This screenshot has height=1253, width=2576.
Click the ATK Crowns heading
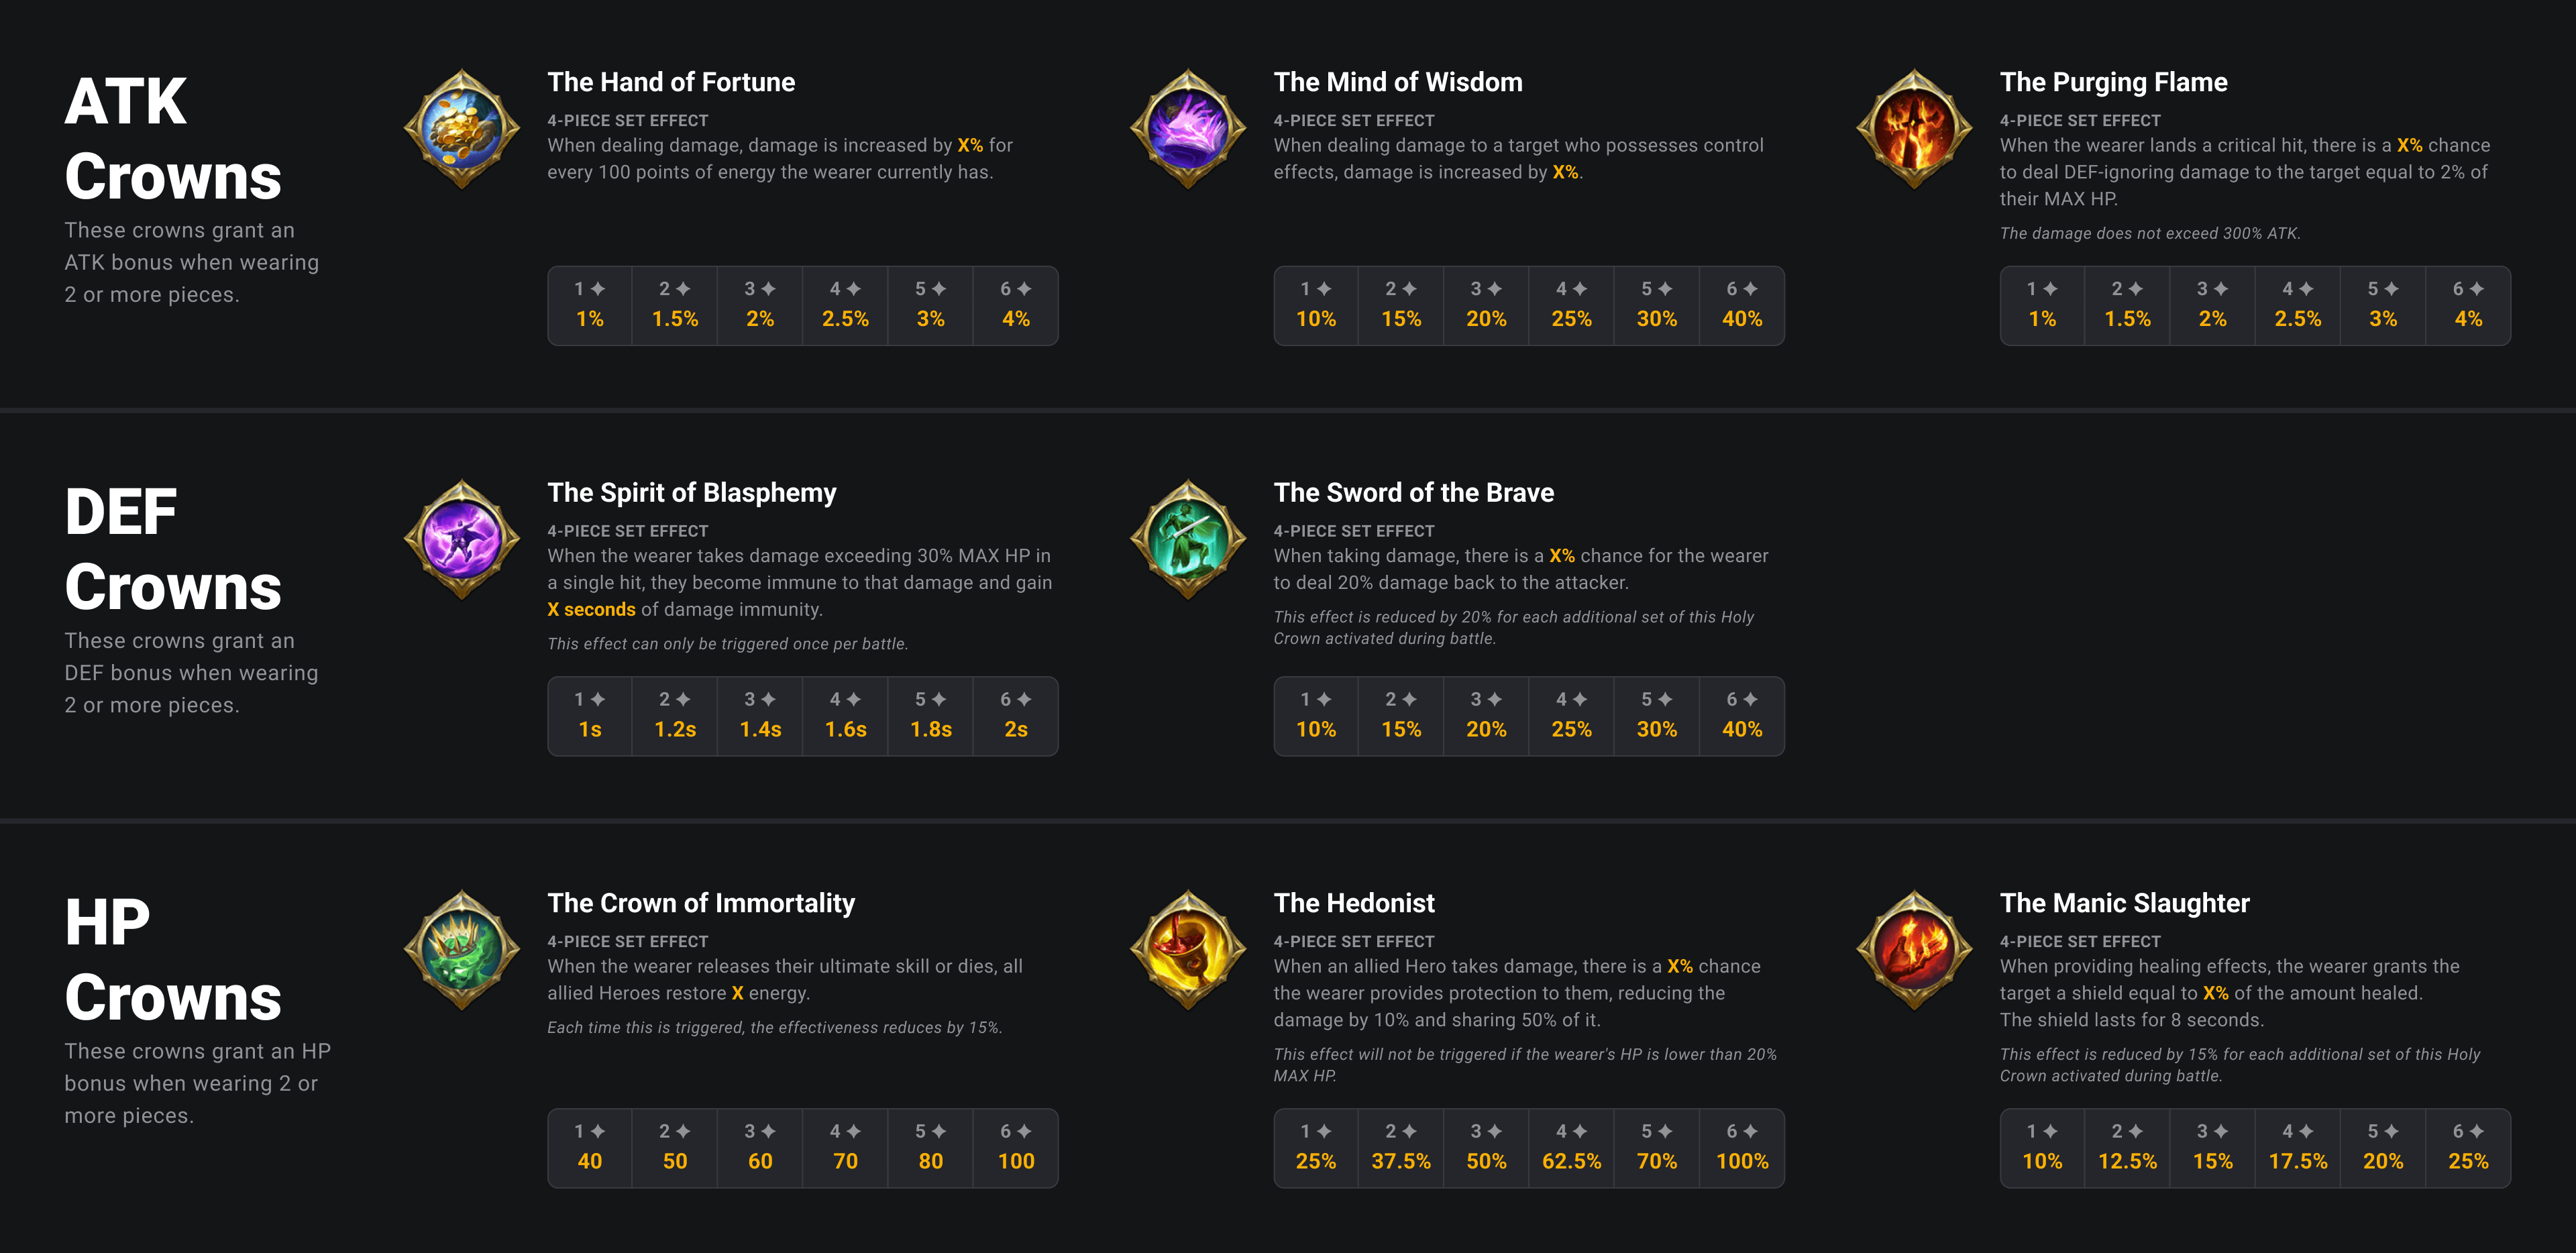point(173,139)
